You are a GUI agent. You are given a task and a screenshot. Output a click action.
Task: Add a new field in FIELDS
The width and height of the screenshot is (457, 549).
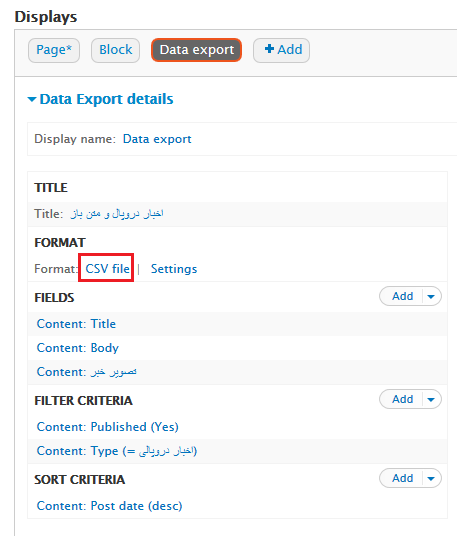click(x=402, y=296)
